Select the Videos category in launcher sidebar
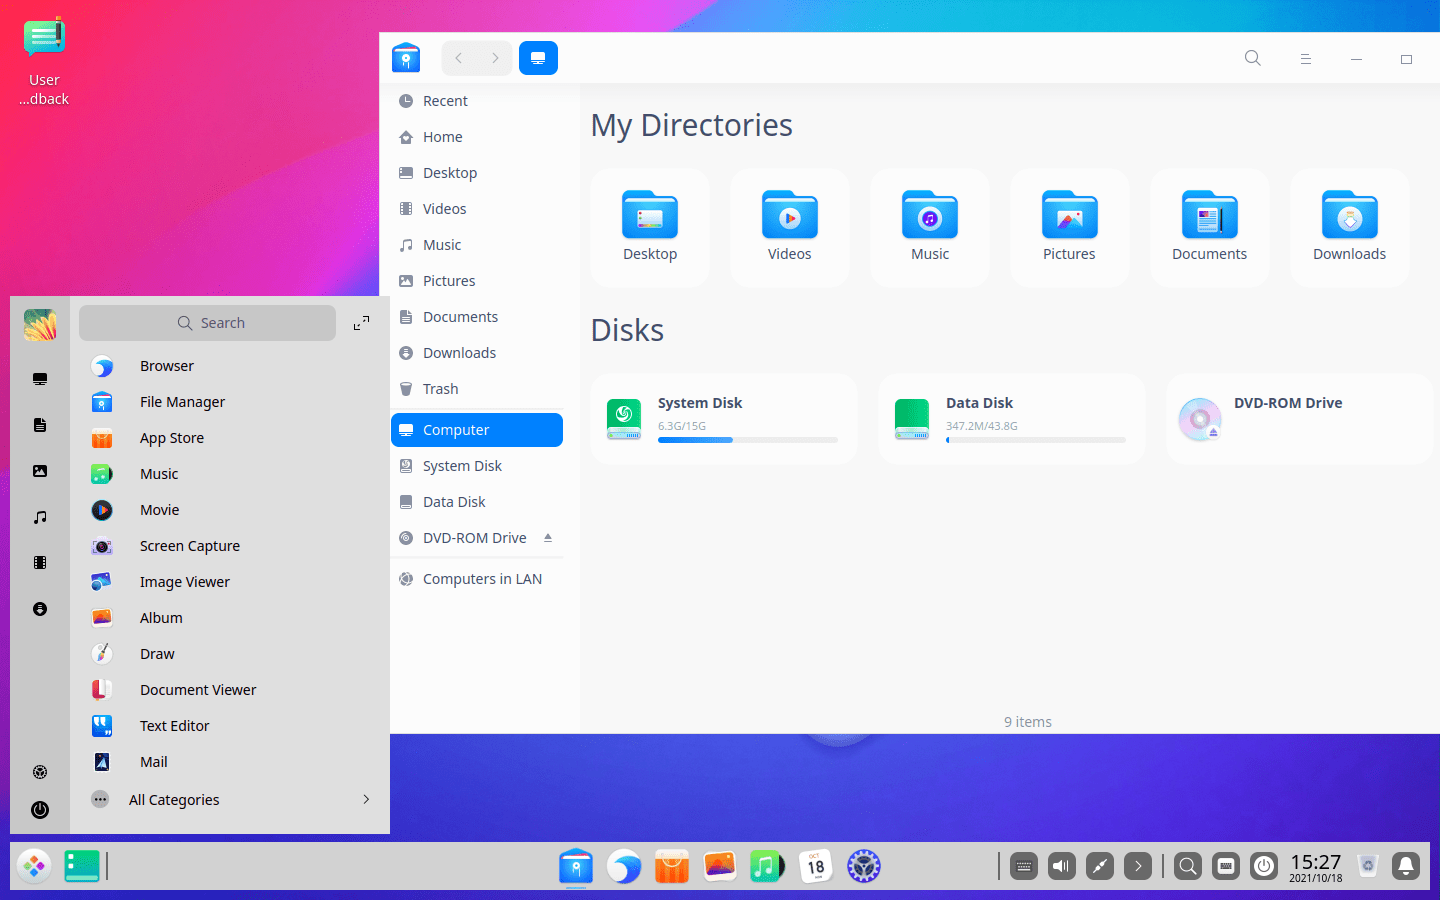This screenshot has width=1440, height=900. point(39,562)
